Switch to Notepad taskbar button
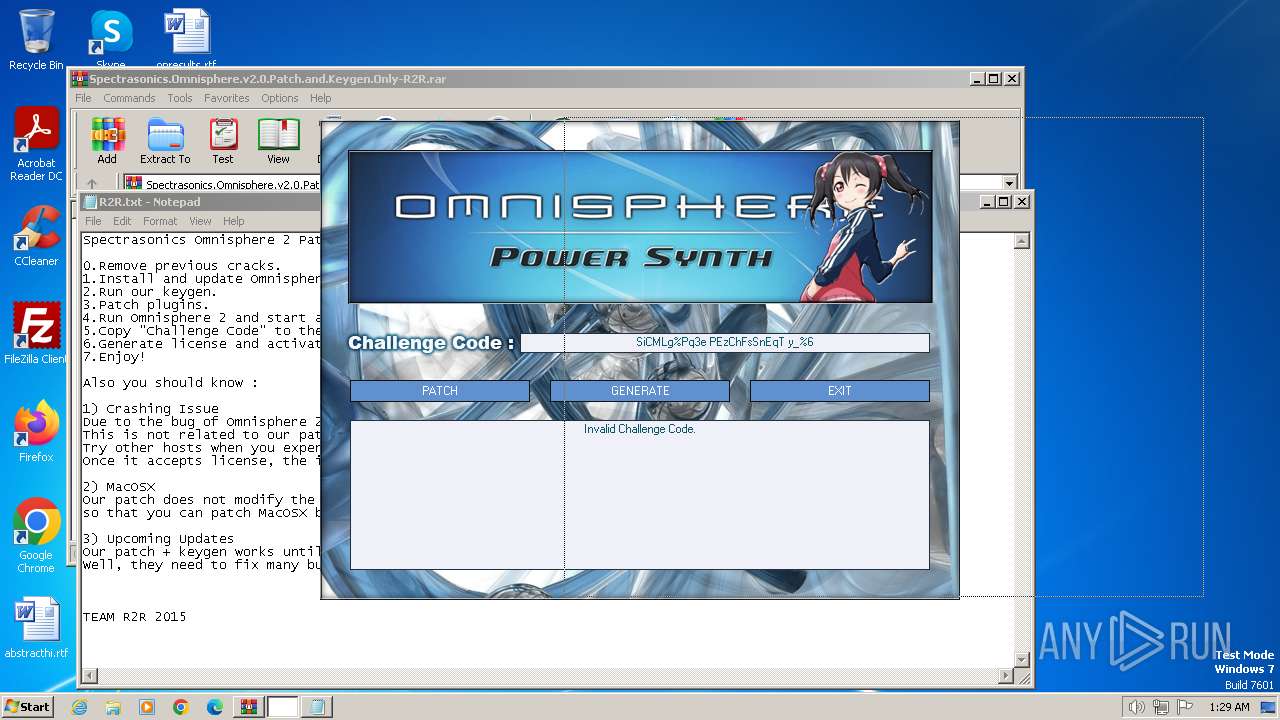Viewport: 1280px width, 720px height. tap(317, 707)
